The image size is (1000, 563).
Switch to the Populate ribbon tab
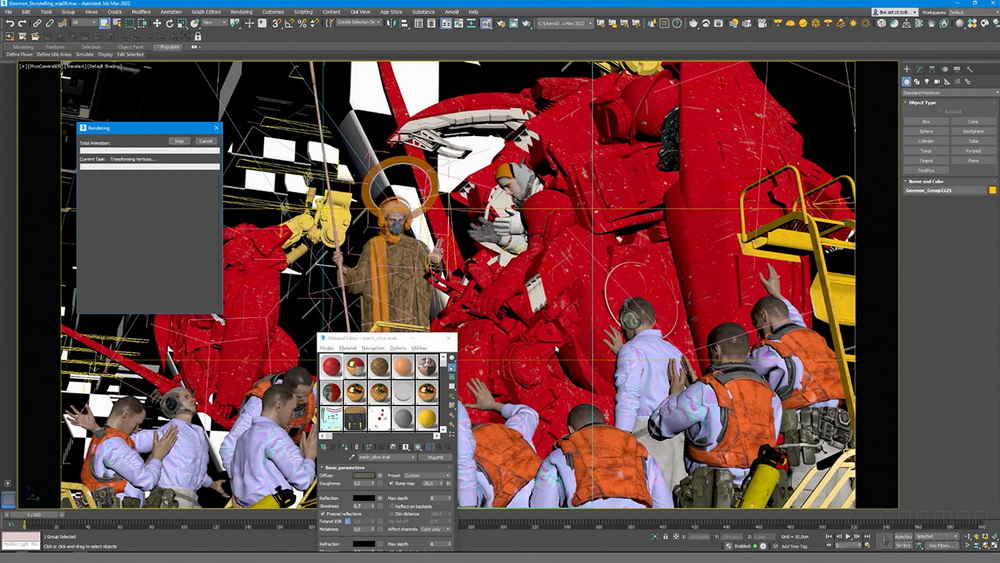click(170, 47)
